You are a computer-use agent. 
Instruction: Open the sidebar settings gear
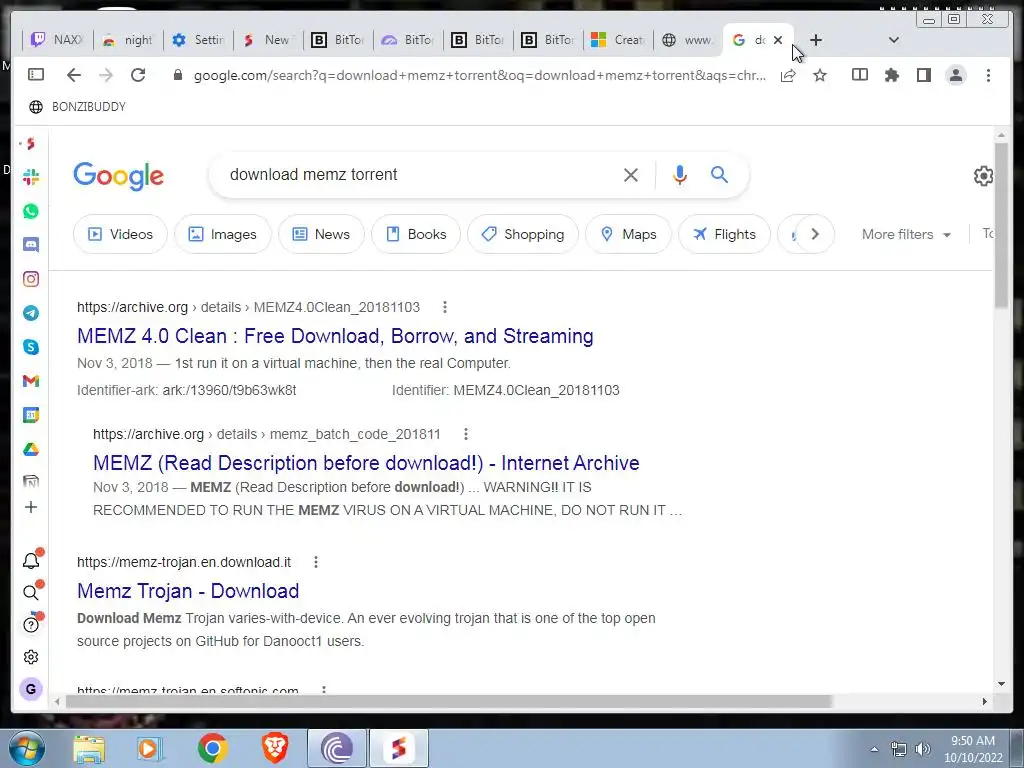(31, 657)
